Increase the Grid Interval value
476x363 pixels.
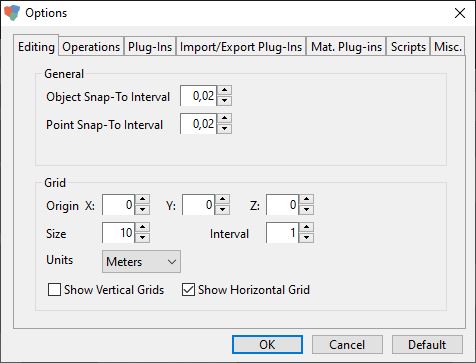(x=307, y=228)
